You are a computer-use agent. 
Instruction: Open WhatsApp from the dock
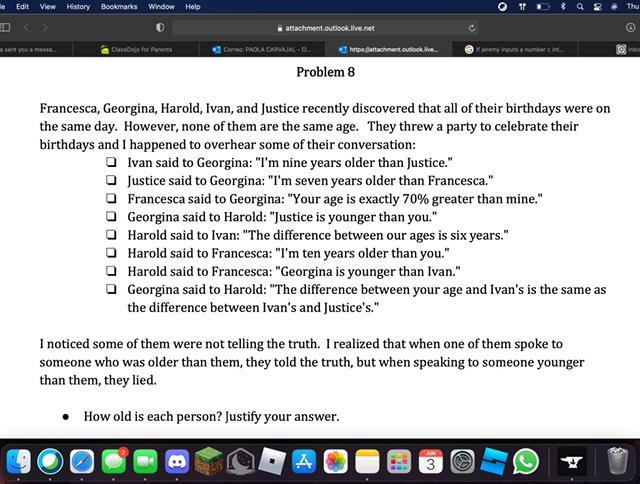click(526, 462)
